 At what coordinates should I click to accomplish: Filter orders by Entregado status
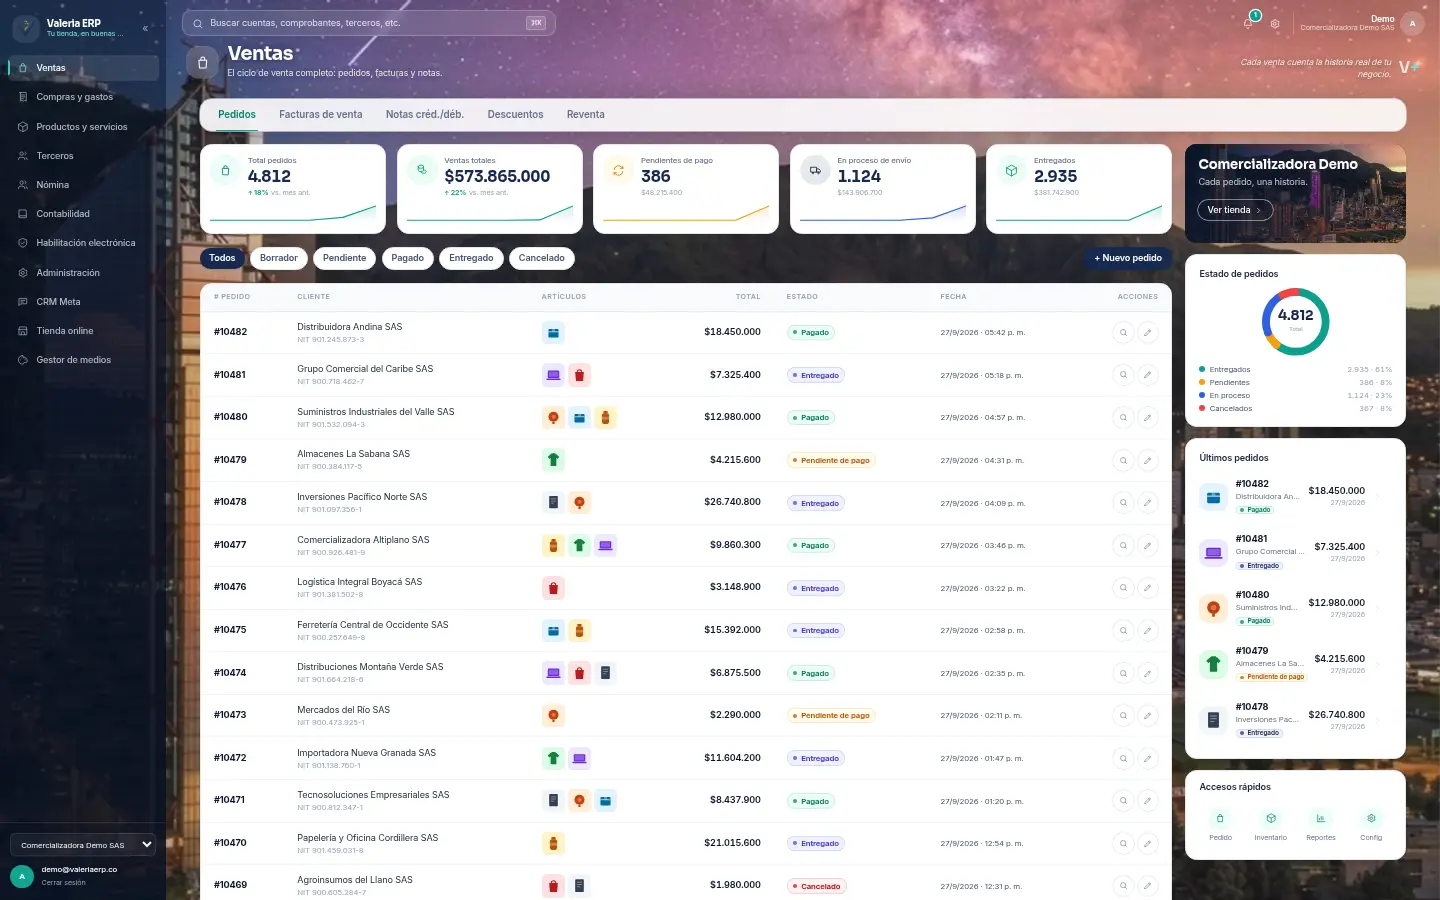[x=471, y=258]
